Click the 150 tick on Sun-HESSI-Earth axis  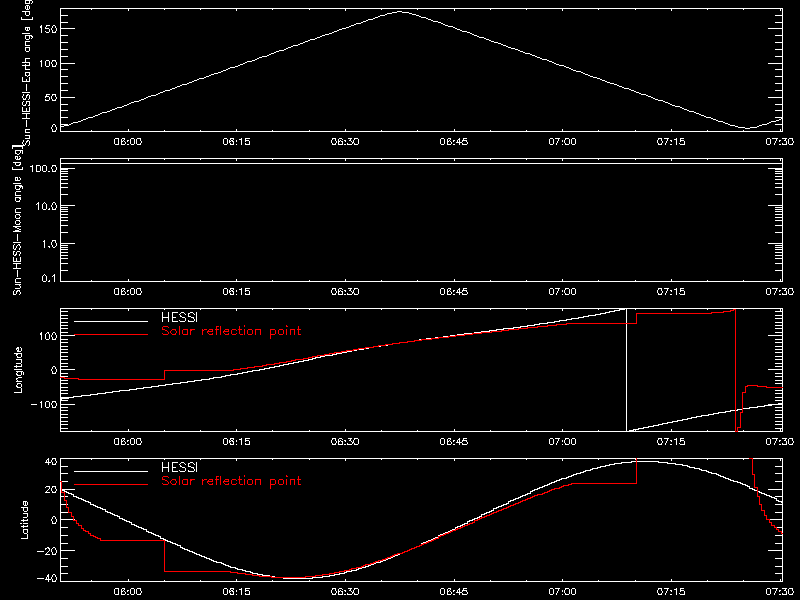coord(47,29)
